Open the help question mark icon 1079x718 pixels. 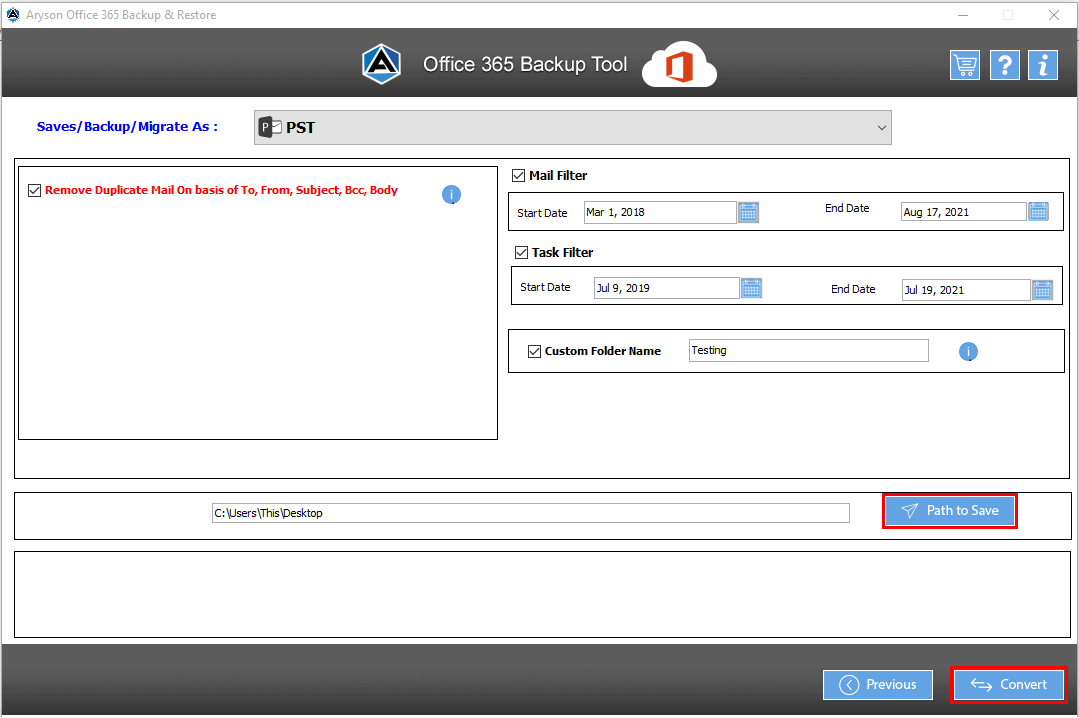(1005, 65)
